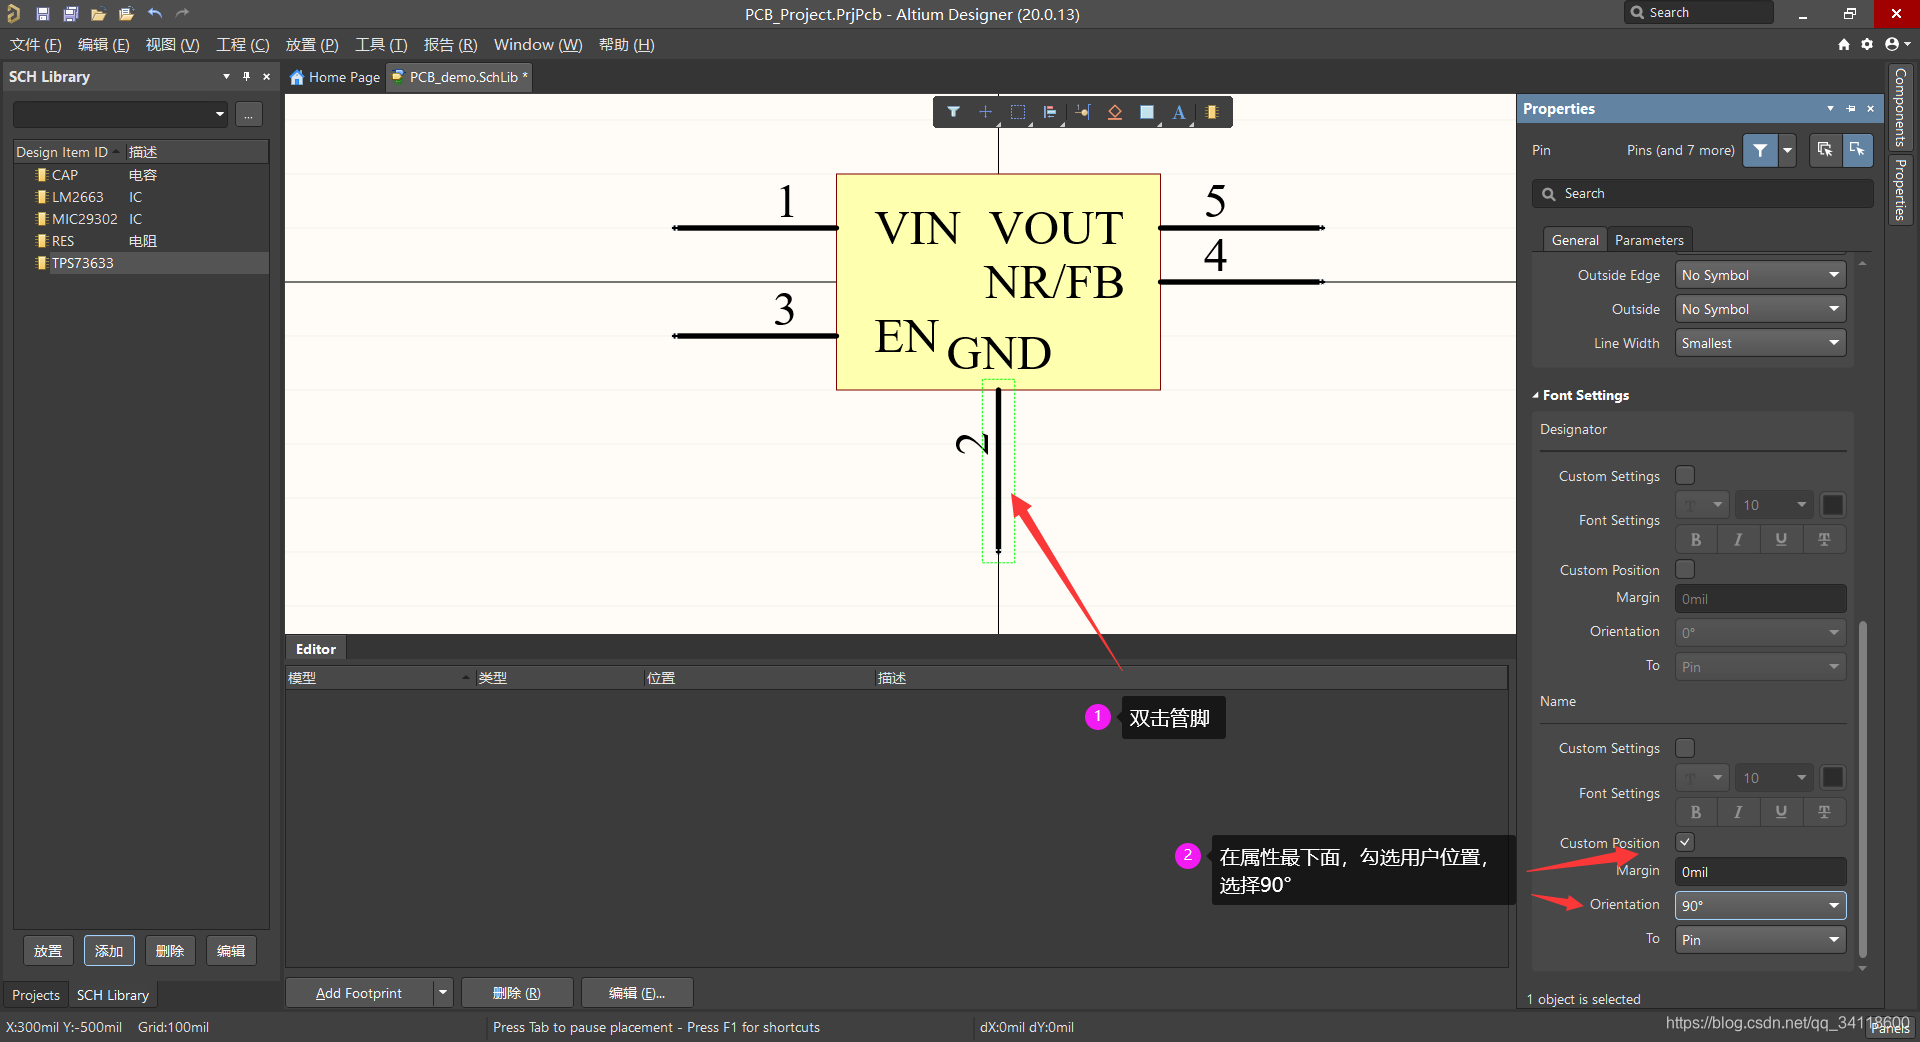This screenshot has height=1042, width=1920.
Task: Open the Align objects tool
Action: pos(1050,112)
